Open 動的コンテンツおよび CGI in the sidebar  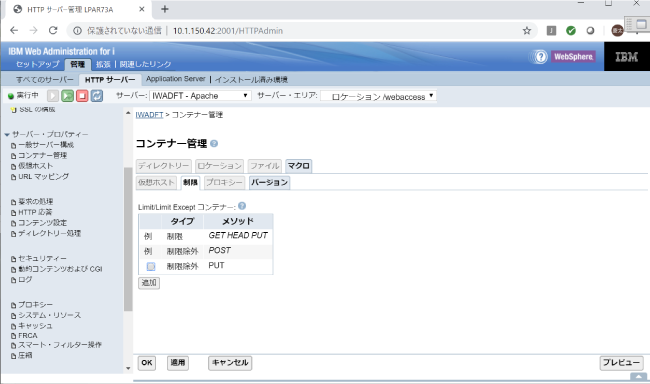60,269
